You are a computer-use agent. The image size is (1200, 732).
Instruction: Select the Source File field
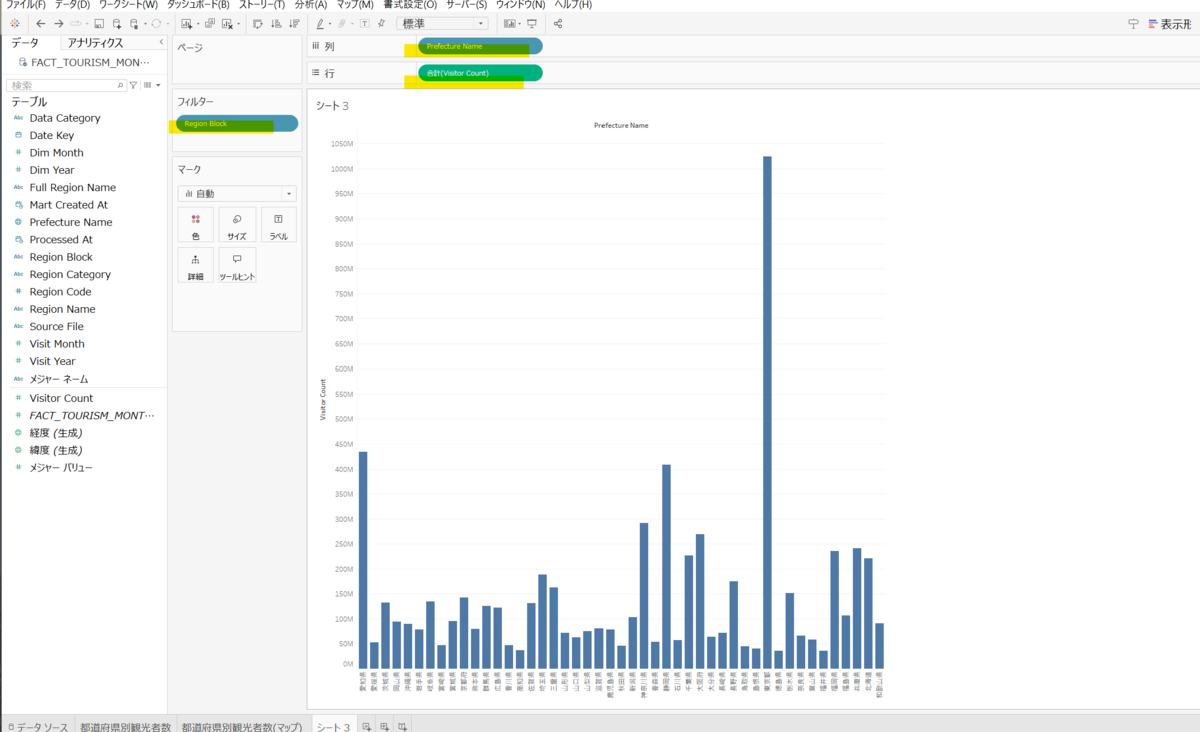[57, 326]
